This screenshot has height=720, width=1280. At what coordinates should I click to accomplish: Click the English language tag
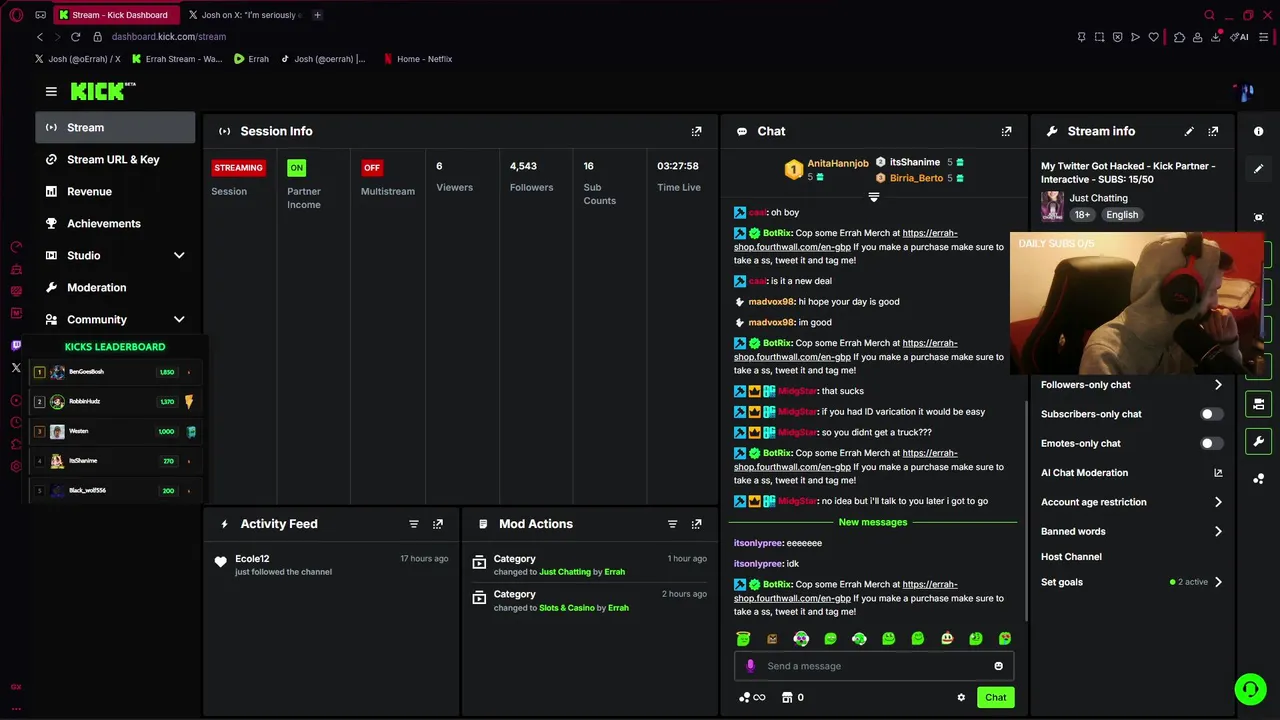tap(1122, 215)
